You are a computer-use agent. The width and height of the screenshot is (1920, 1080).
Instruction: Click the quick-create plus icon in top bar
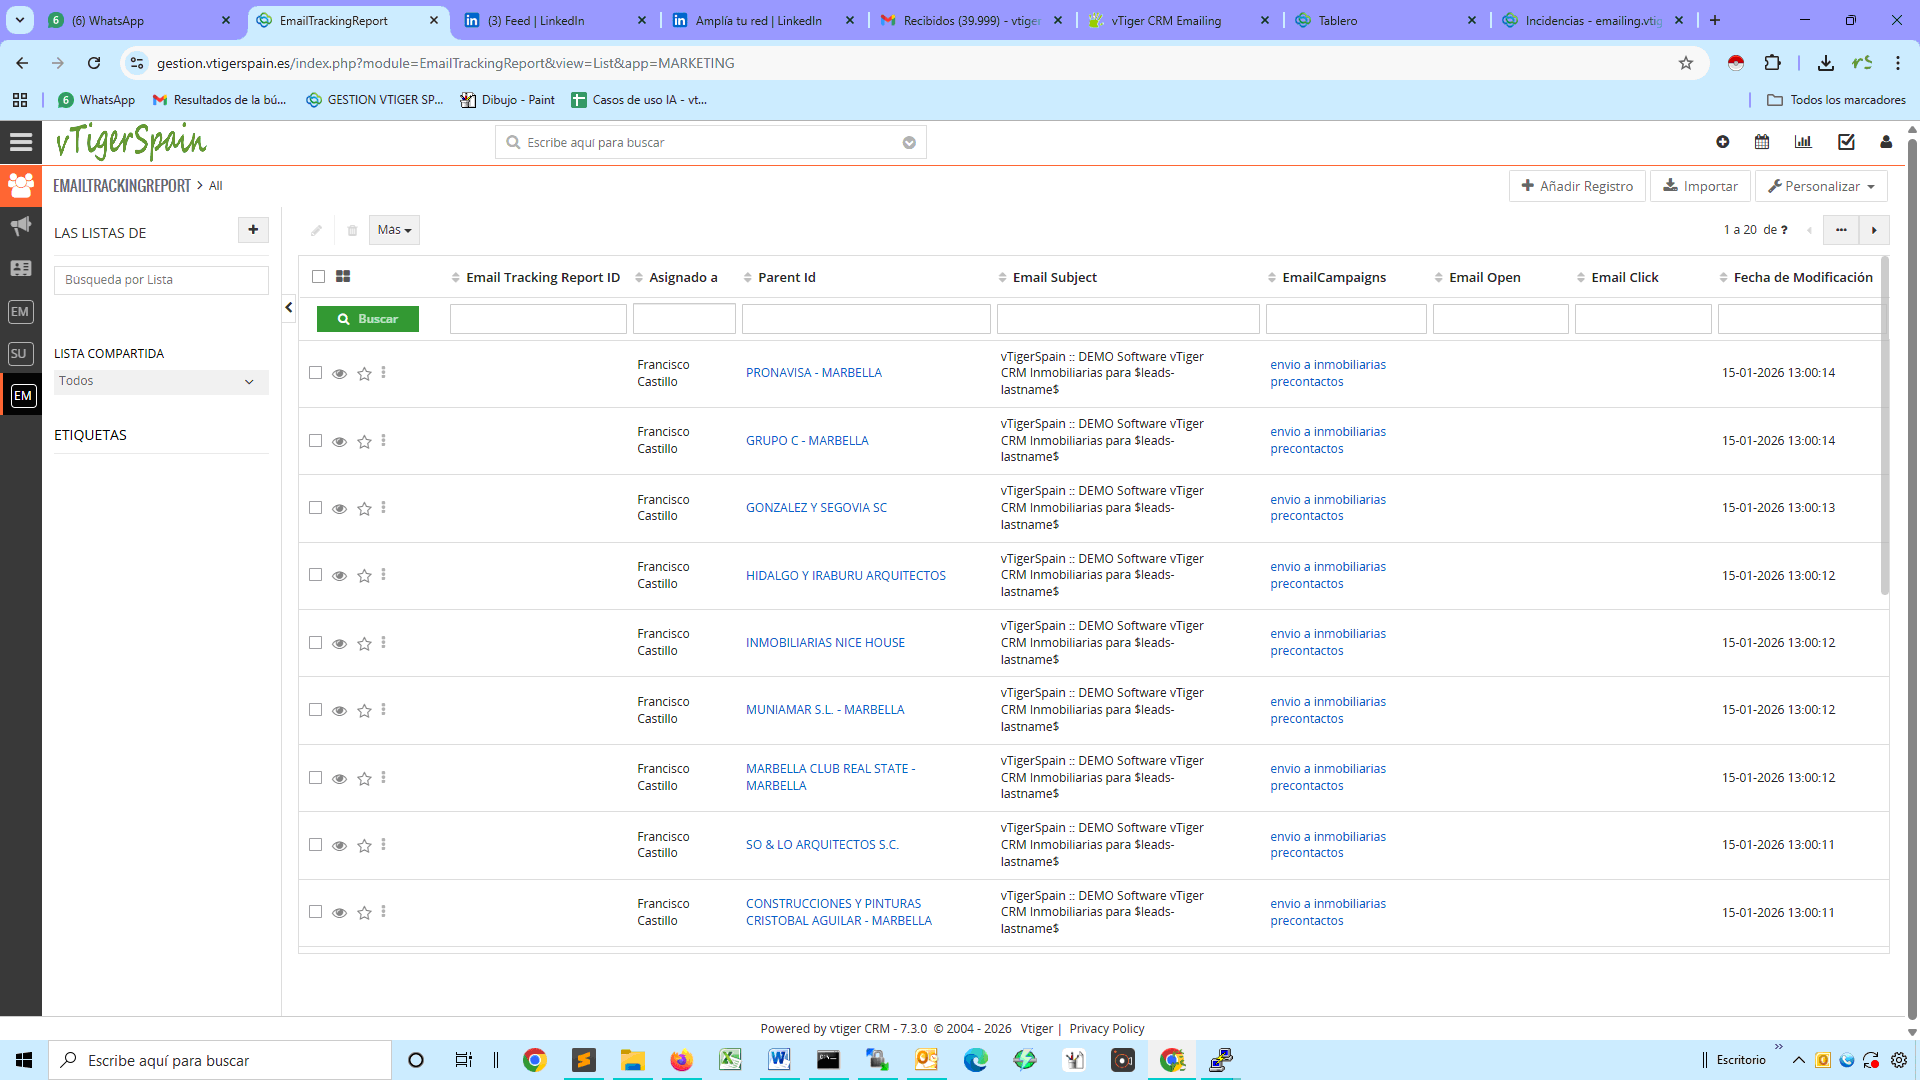pos(1723,142)
